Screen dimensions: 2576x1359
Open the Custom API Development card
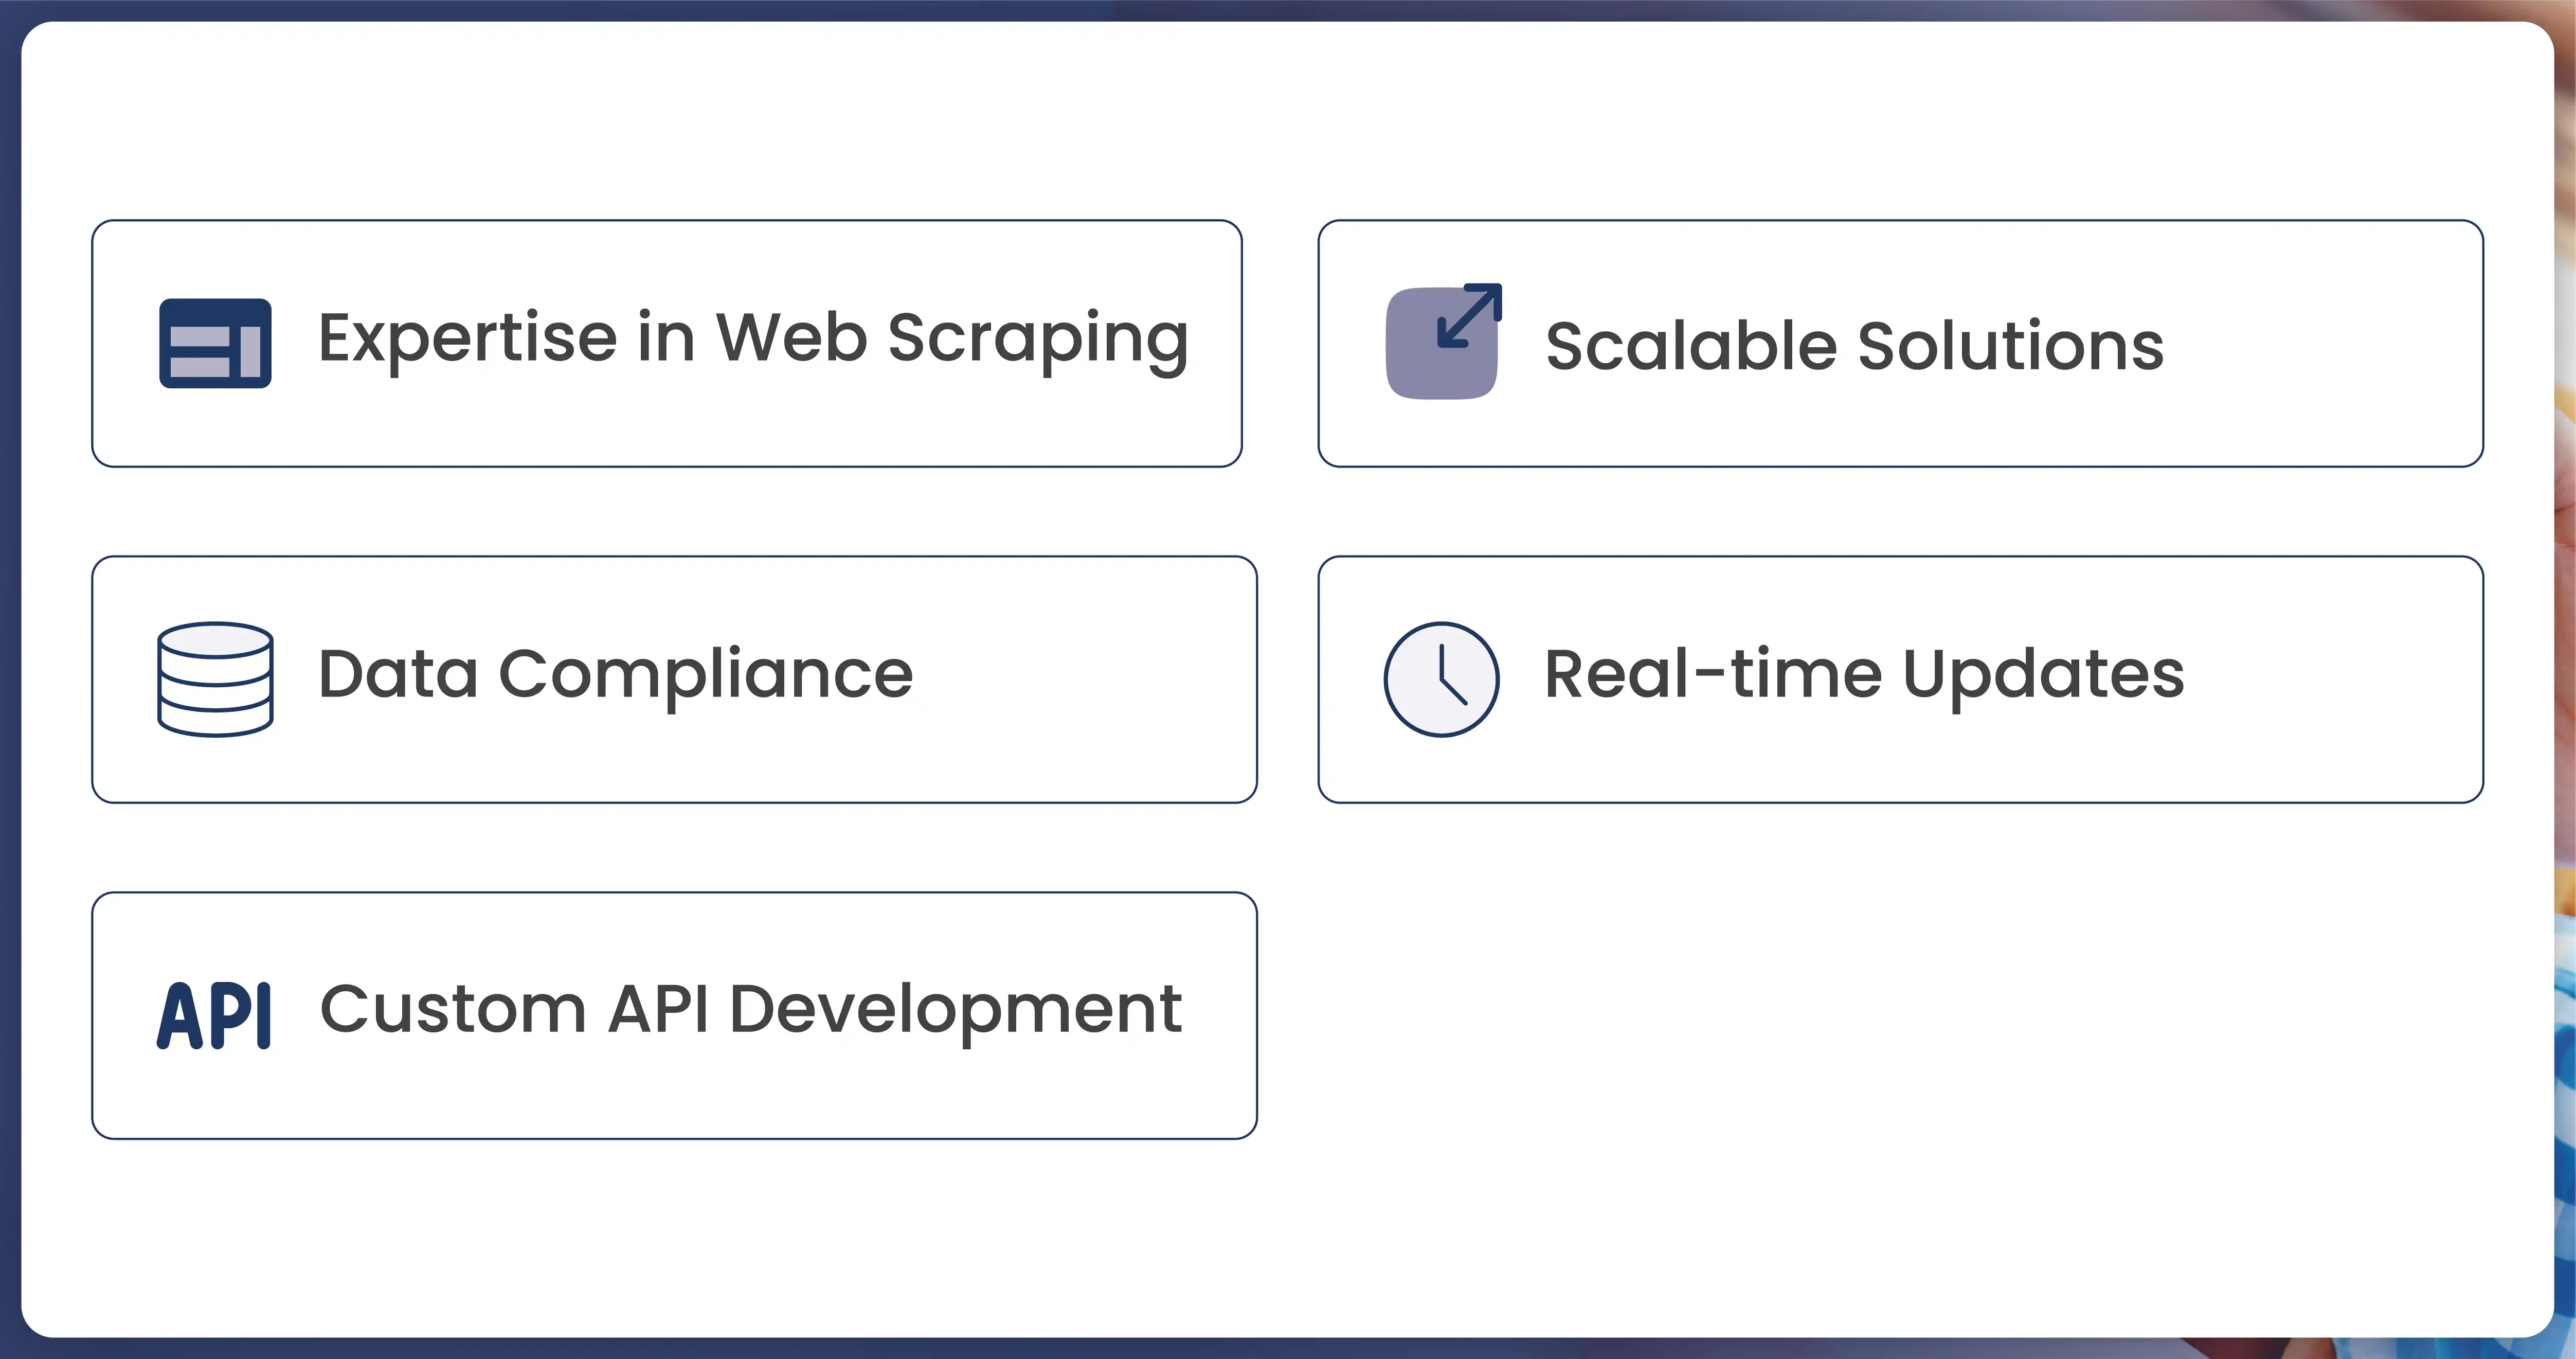click(674, 1015)
